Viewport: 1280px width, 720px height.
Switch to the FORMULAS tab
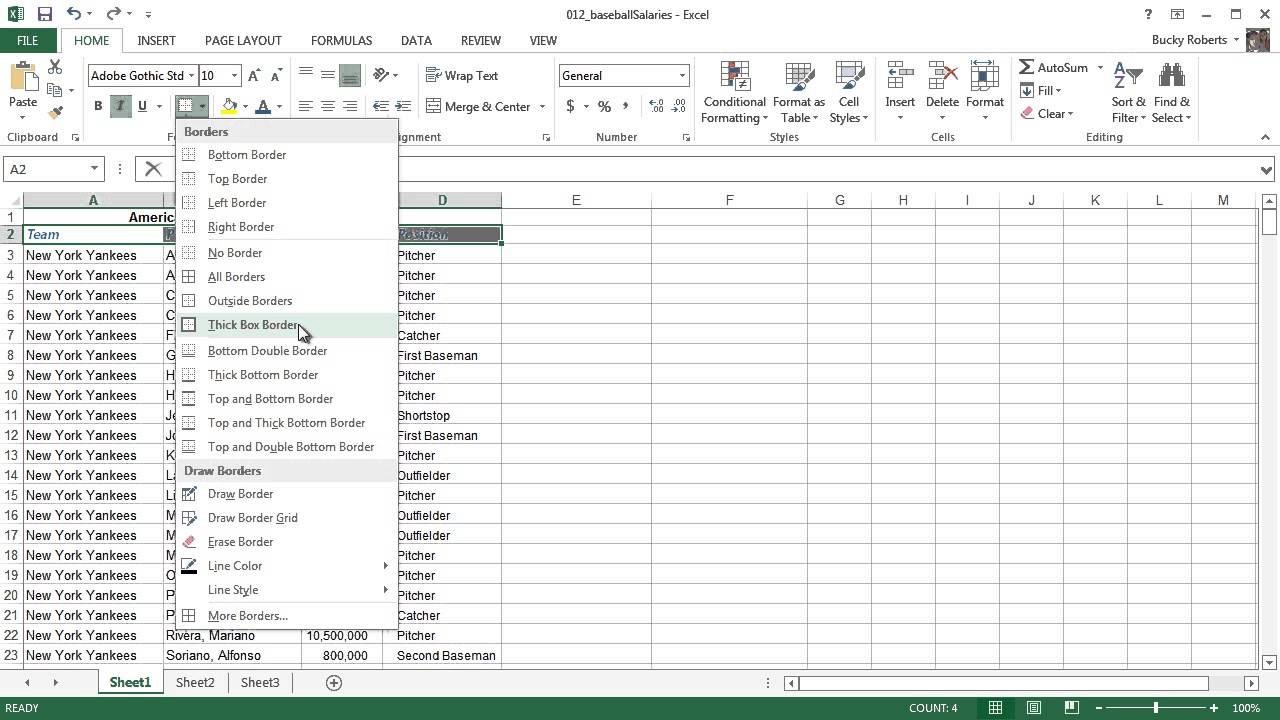pyautogui.click(x=341, y=40)
